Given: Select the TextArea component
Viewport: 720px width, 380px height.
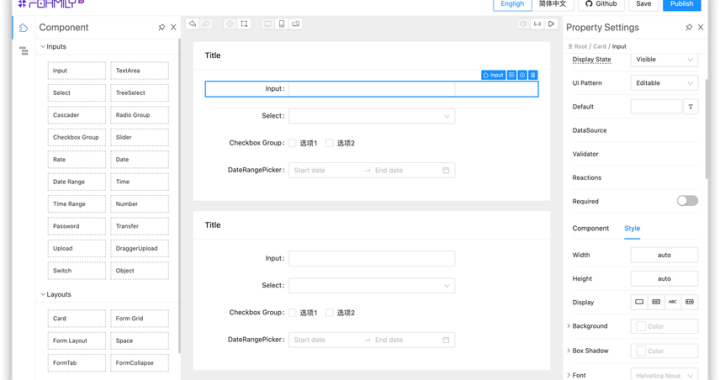Looking at the screenshot, I should pyautogui.click(x=139, y=71).
